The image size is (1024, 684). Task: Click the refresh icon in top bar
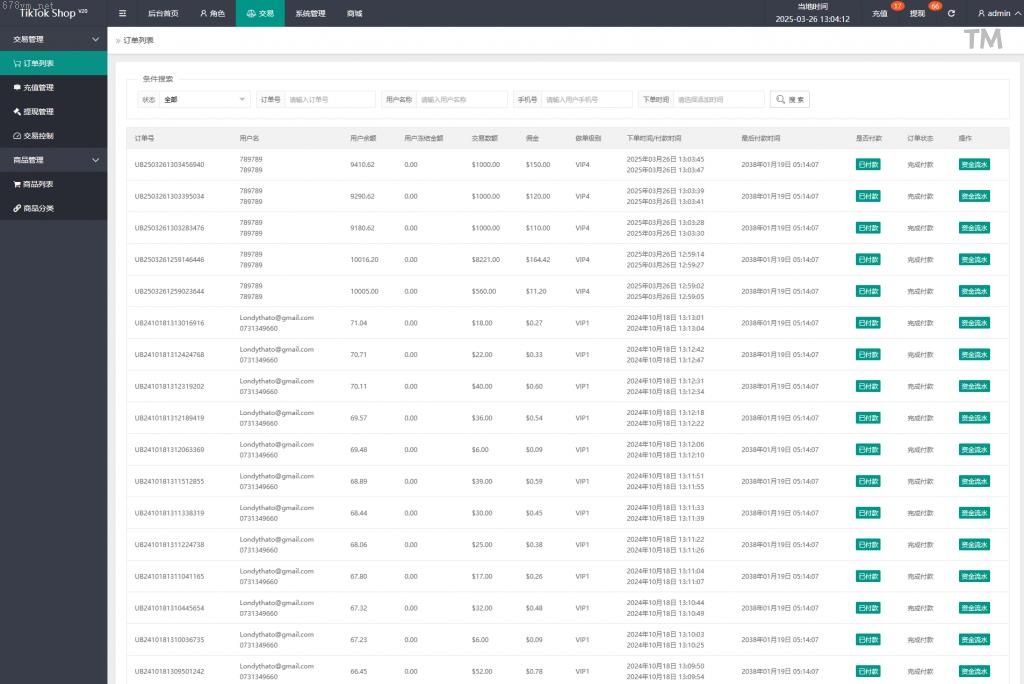[x=951, y=14]
